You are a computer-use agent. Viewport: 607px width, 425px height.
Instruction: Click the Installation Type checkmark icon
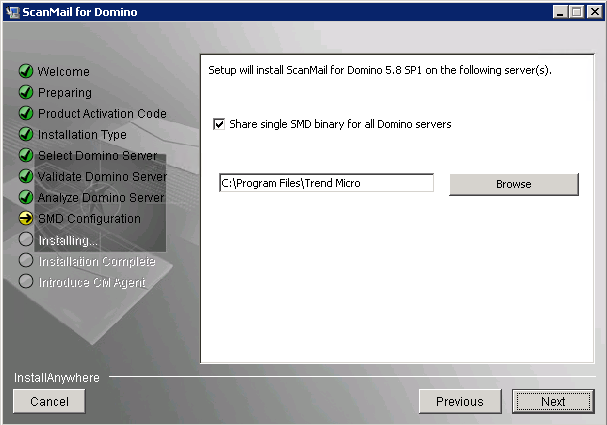[x=26, y=135]
